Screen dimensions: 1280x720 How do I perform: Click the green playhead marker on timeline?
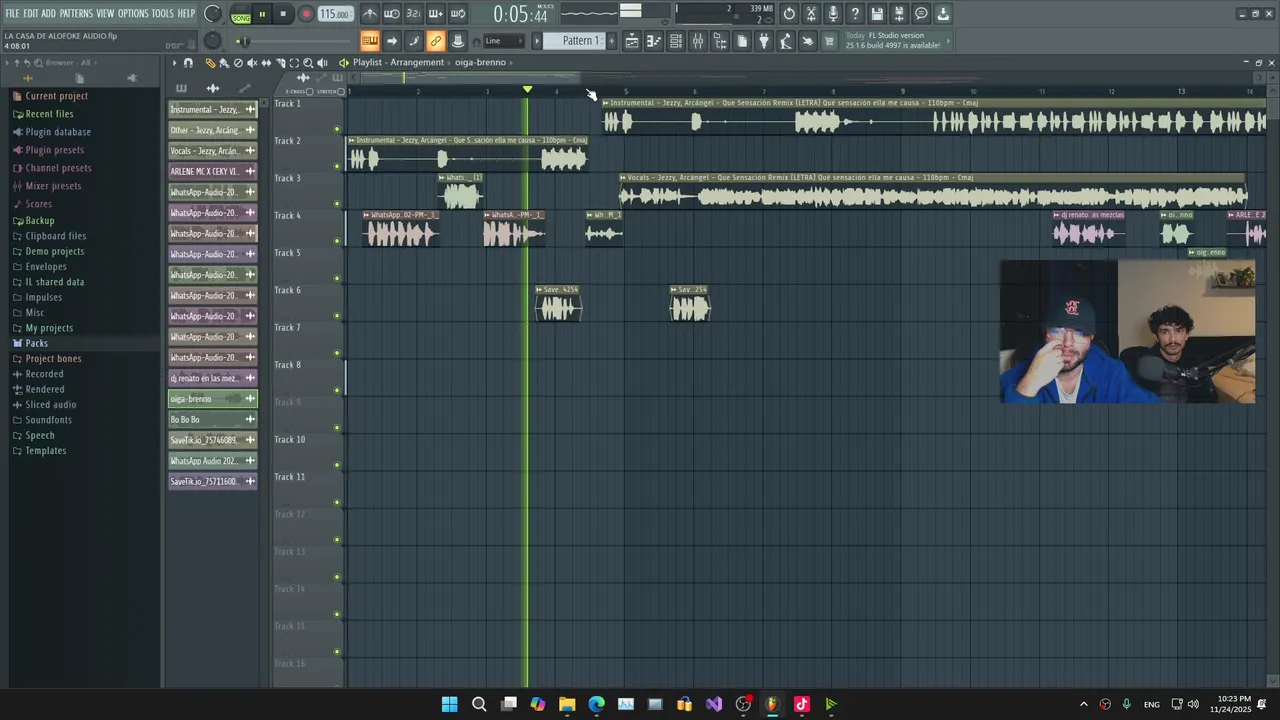pos(528,90)
